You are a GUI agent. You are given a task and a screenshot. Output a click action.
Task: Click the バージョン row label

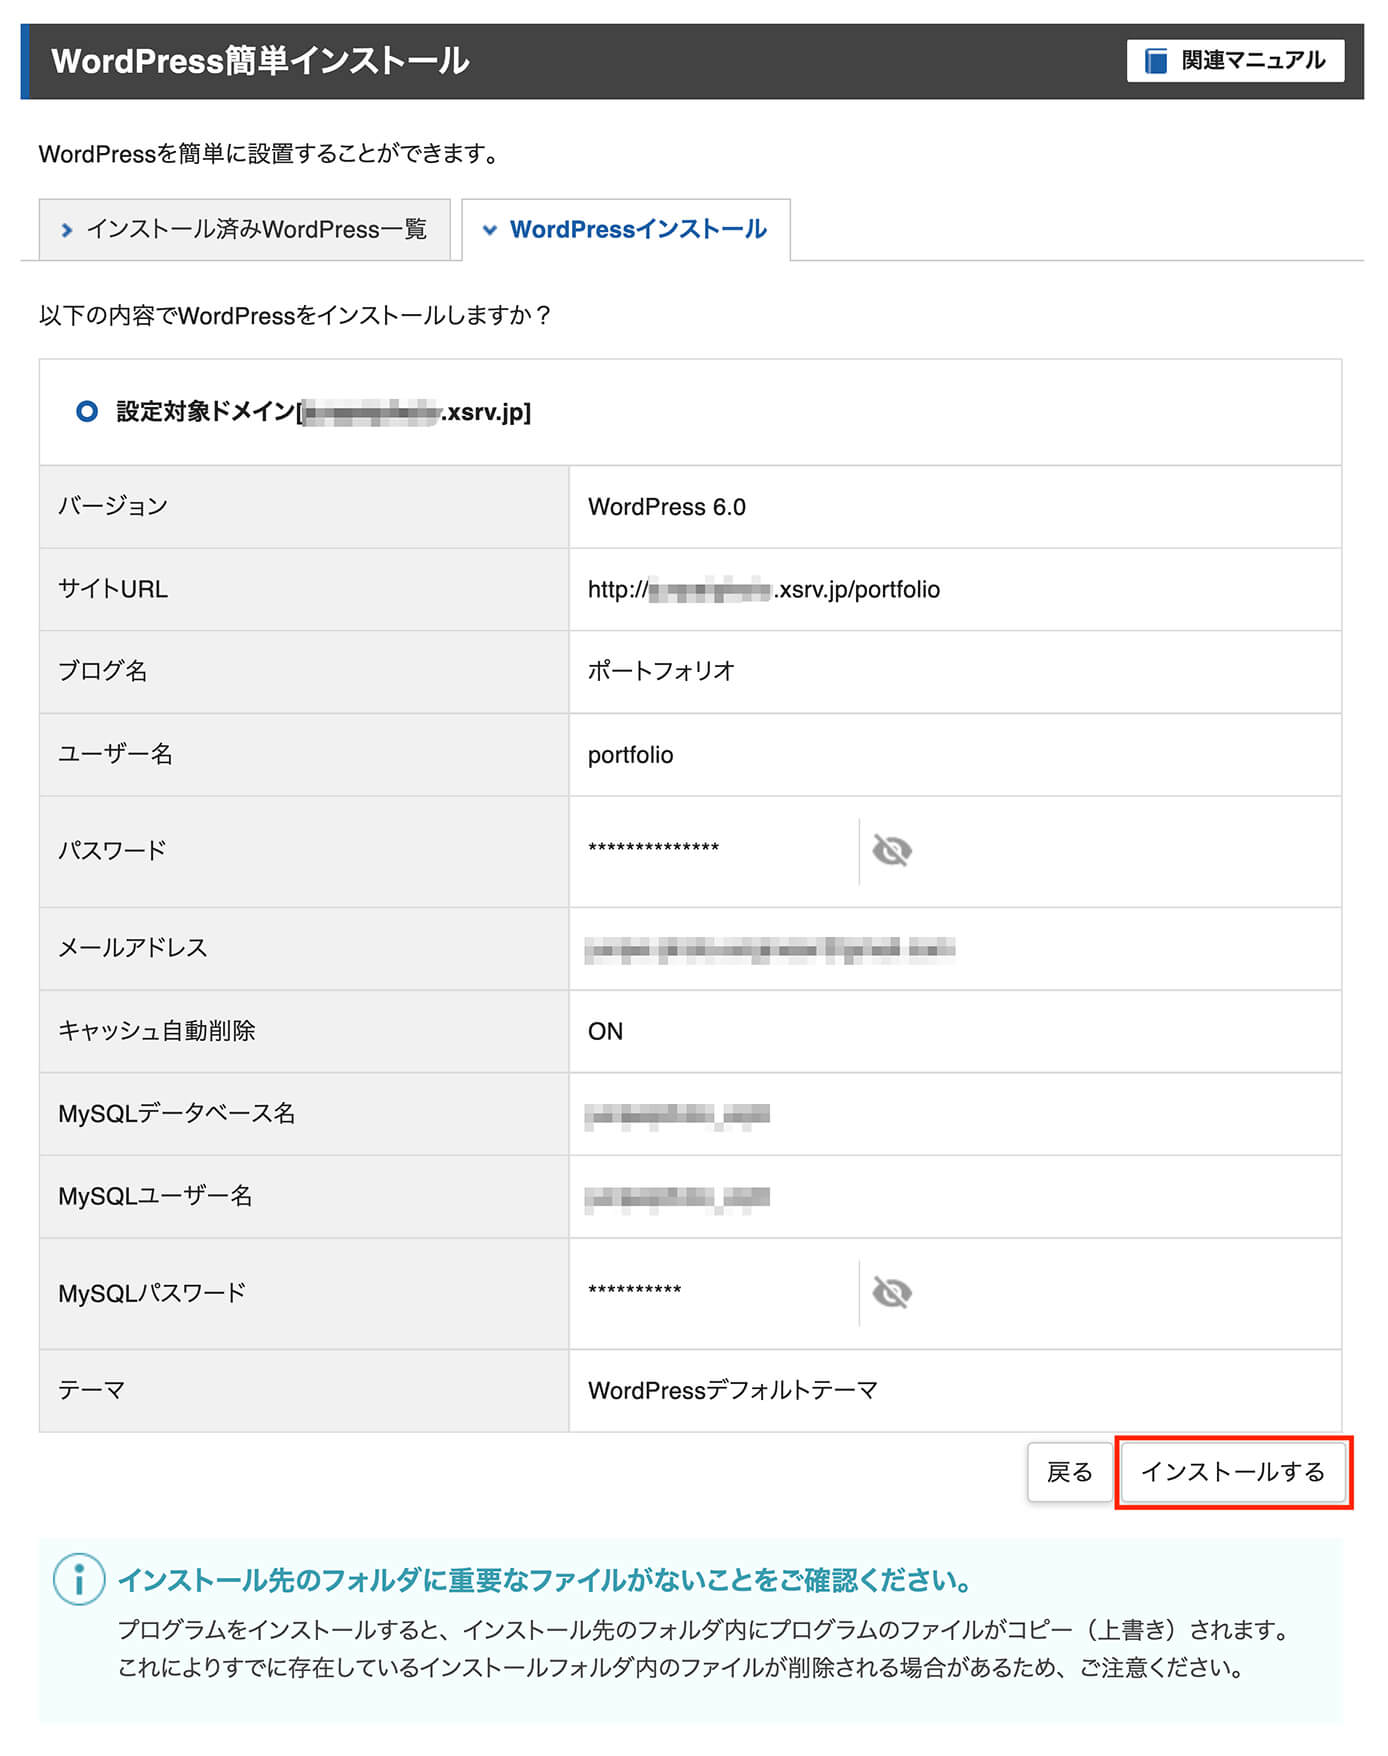pos(113,506)
